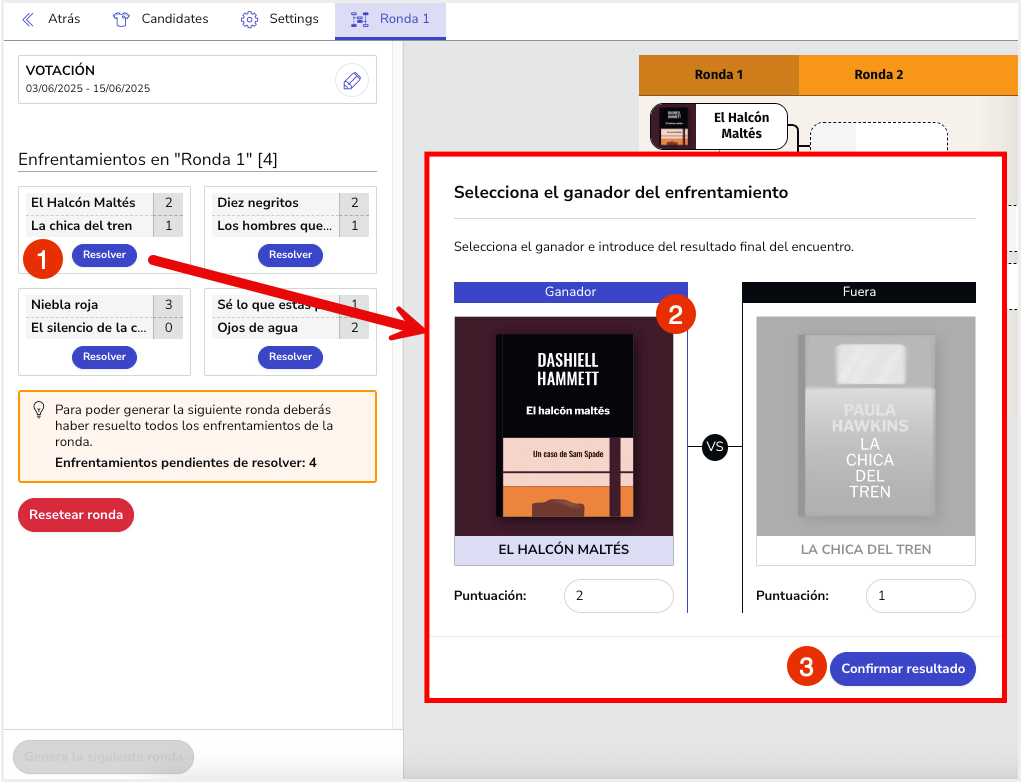The image size is (1021, 783).
Task: Go back with Atrás
Action: pyautogui.click(x=64, y=19)
